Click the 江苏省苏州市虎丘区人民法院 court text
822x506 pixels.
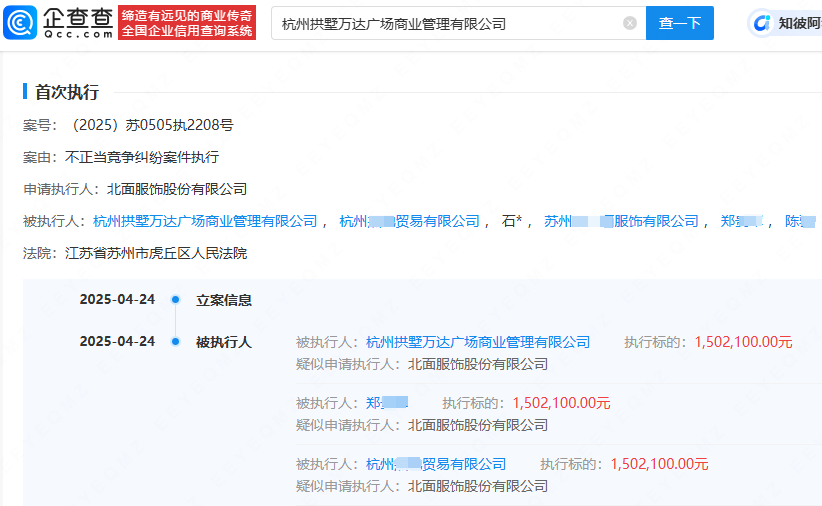(x=156, y=253)
